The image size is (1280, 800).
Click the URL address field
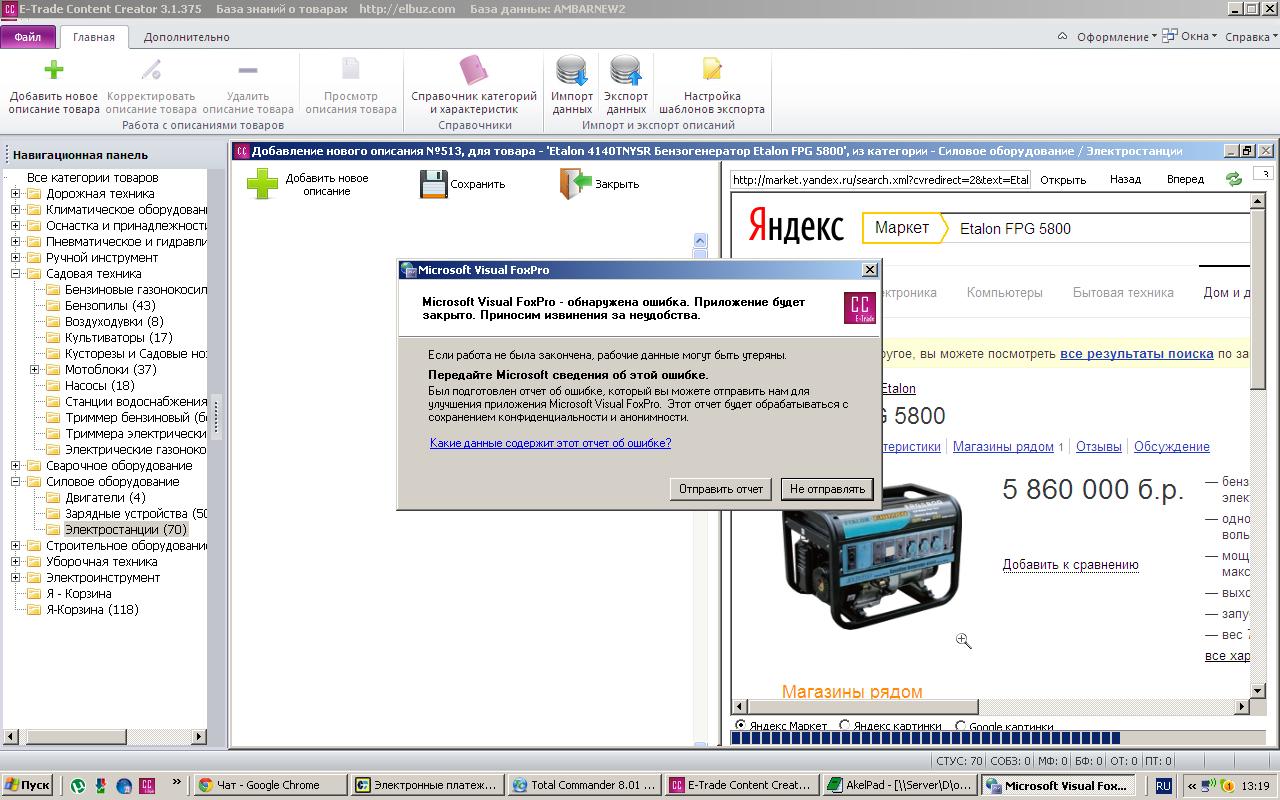(880, 180)
